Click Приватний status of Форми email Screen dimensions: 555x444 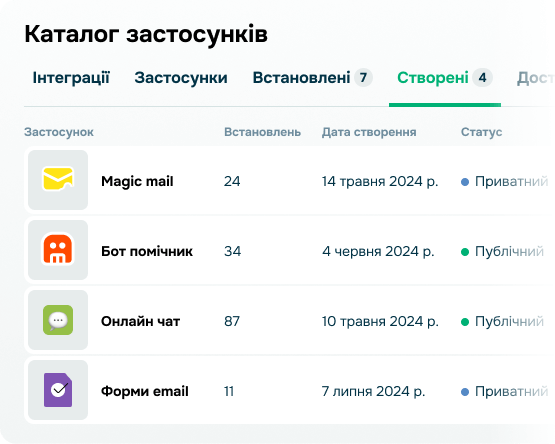click(511, 392)
